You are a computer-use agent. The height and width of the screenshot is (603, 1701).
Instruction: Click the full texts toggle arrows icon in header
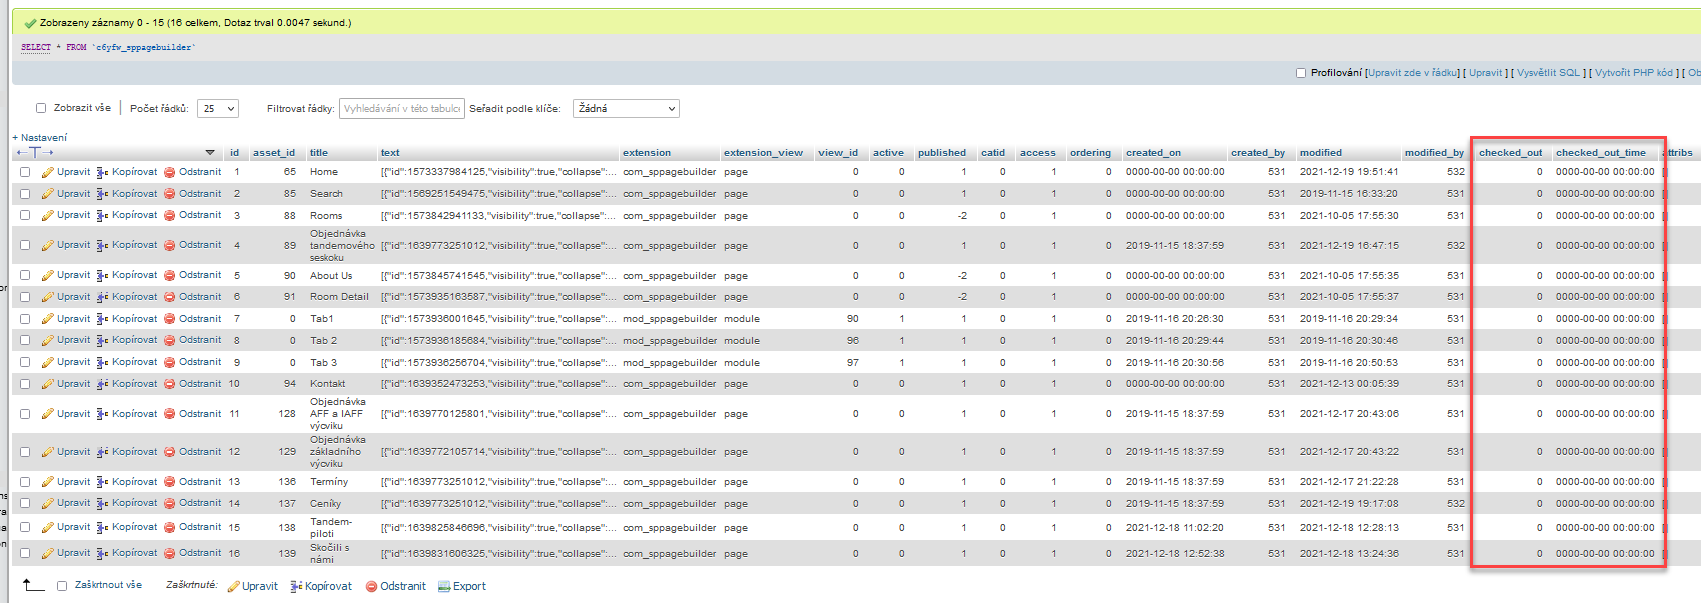coord(34,153)
